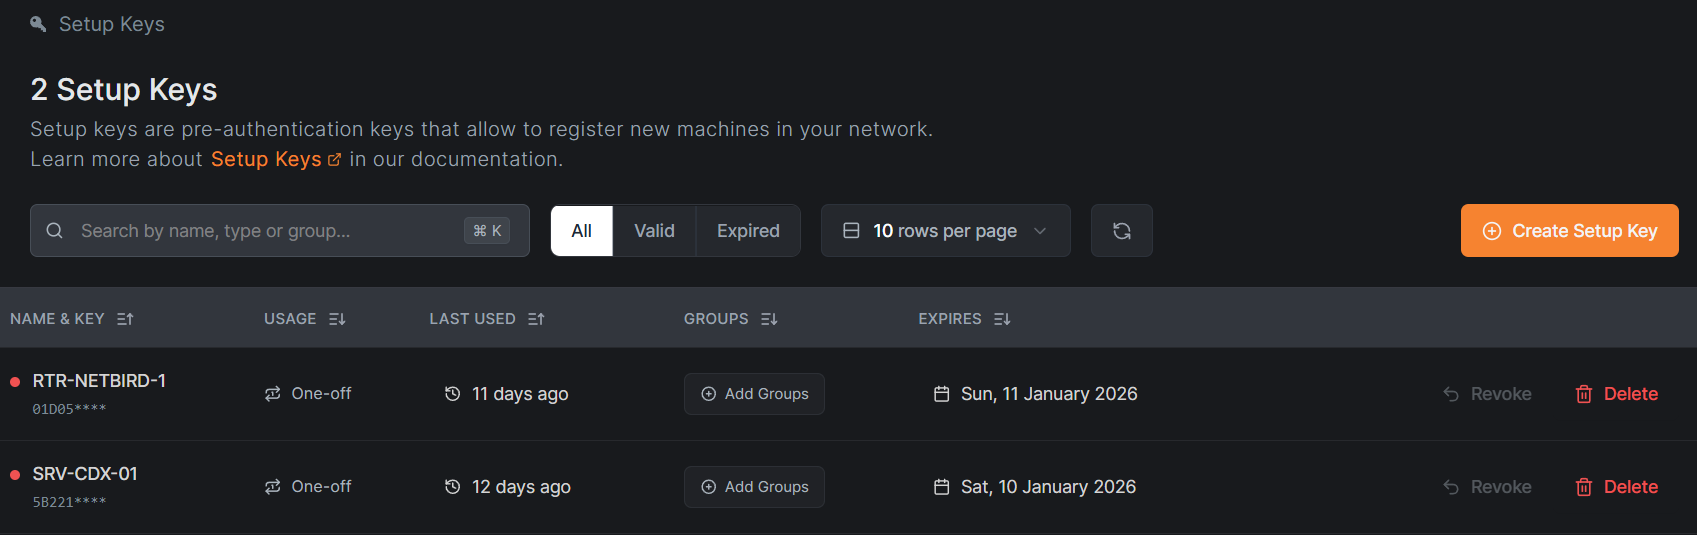The height and width of the screenshot is (535, 1697).
Task: Click the Setup Keys breadcrumb at top
Action: [x=111, y=24]
